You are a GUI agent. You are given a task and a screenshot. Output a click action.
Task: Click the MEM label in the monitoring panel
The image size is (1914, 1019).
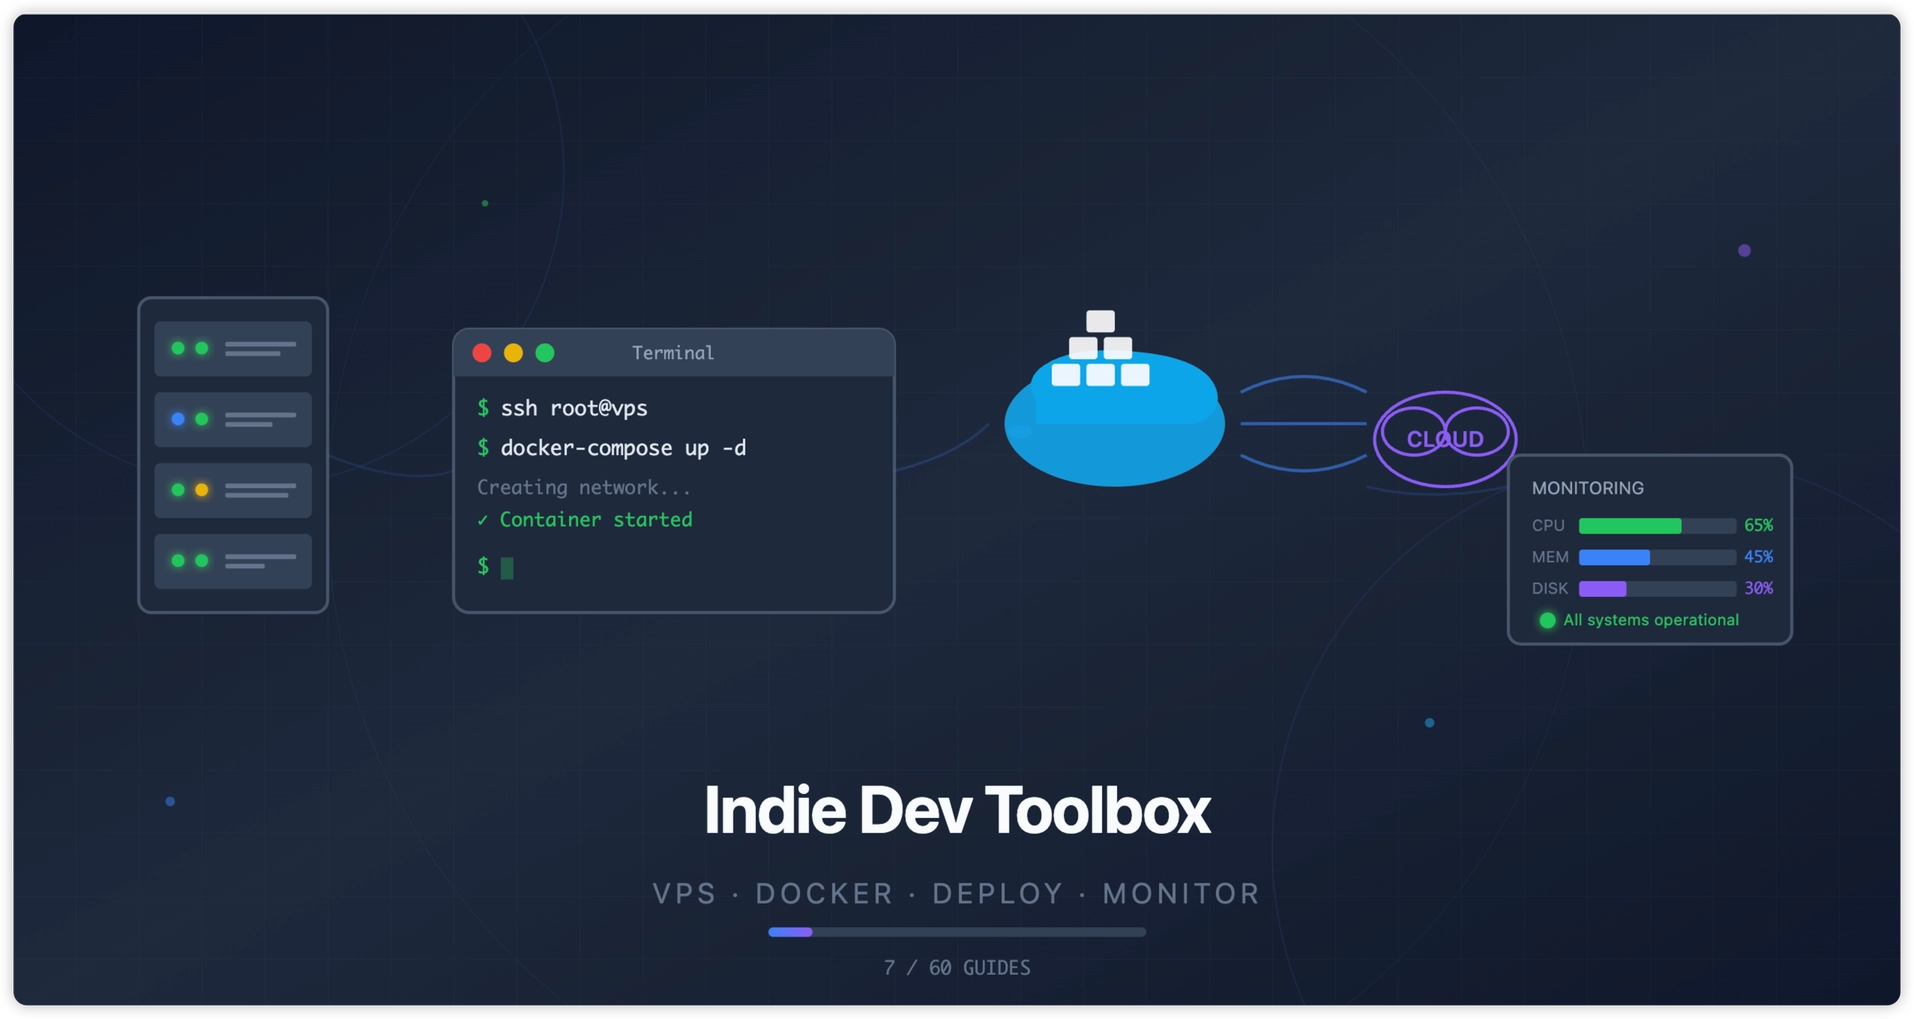pos(1550,557)
